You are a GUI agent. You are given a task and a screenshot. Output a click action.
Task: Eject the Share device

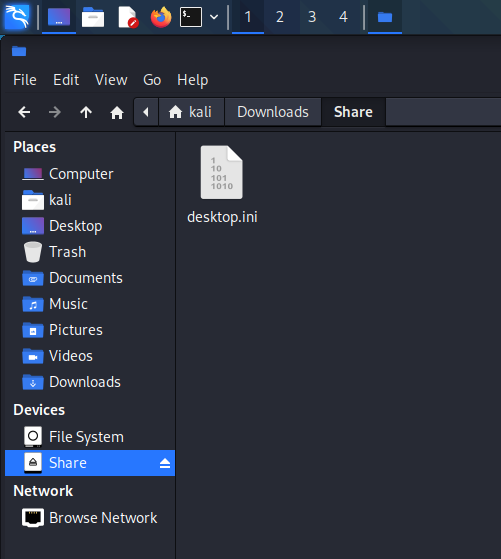[x=165, y=463]
